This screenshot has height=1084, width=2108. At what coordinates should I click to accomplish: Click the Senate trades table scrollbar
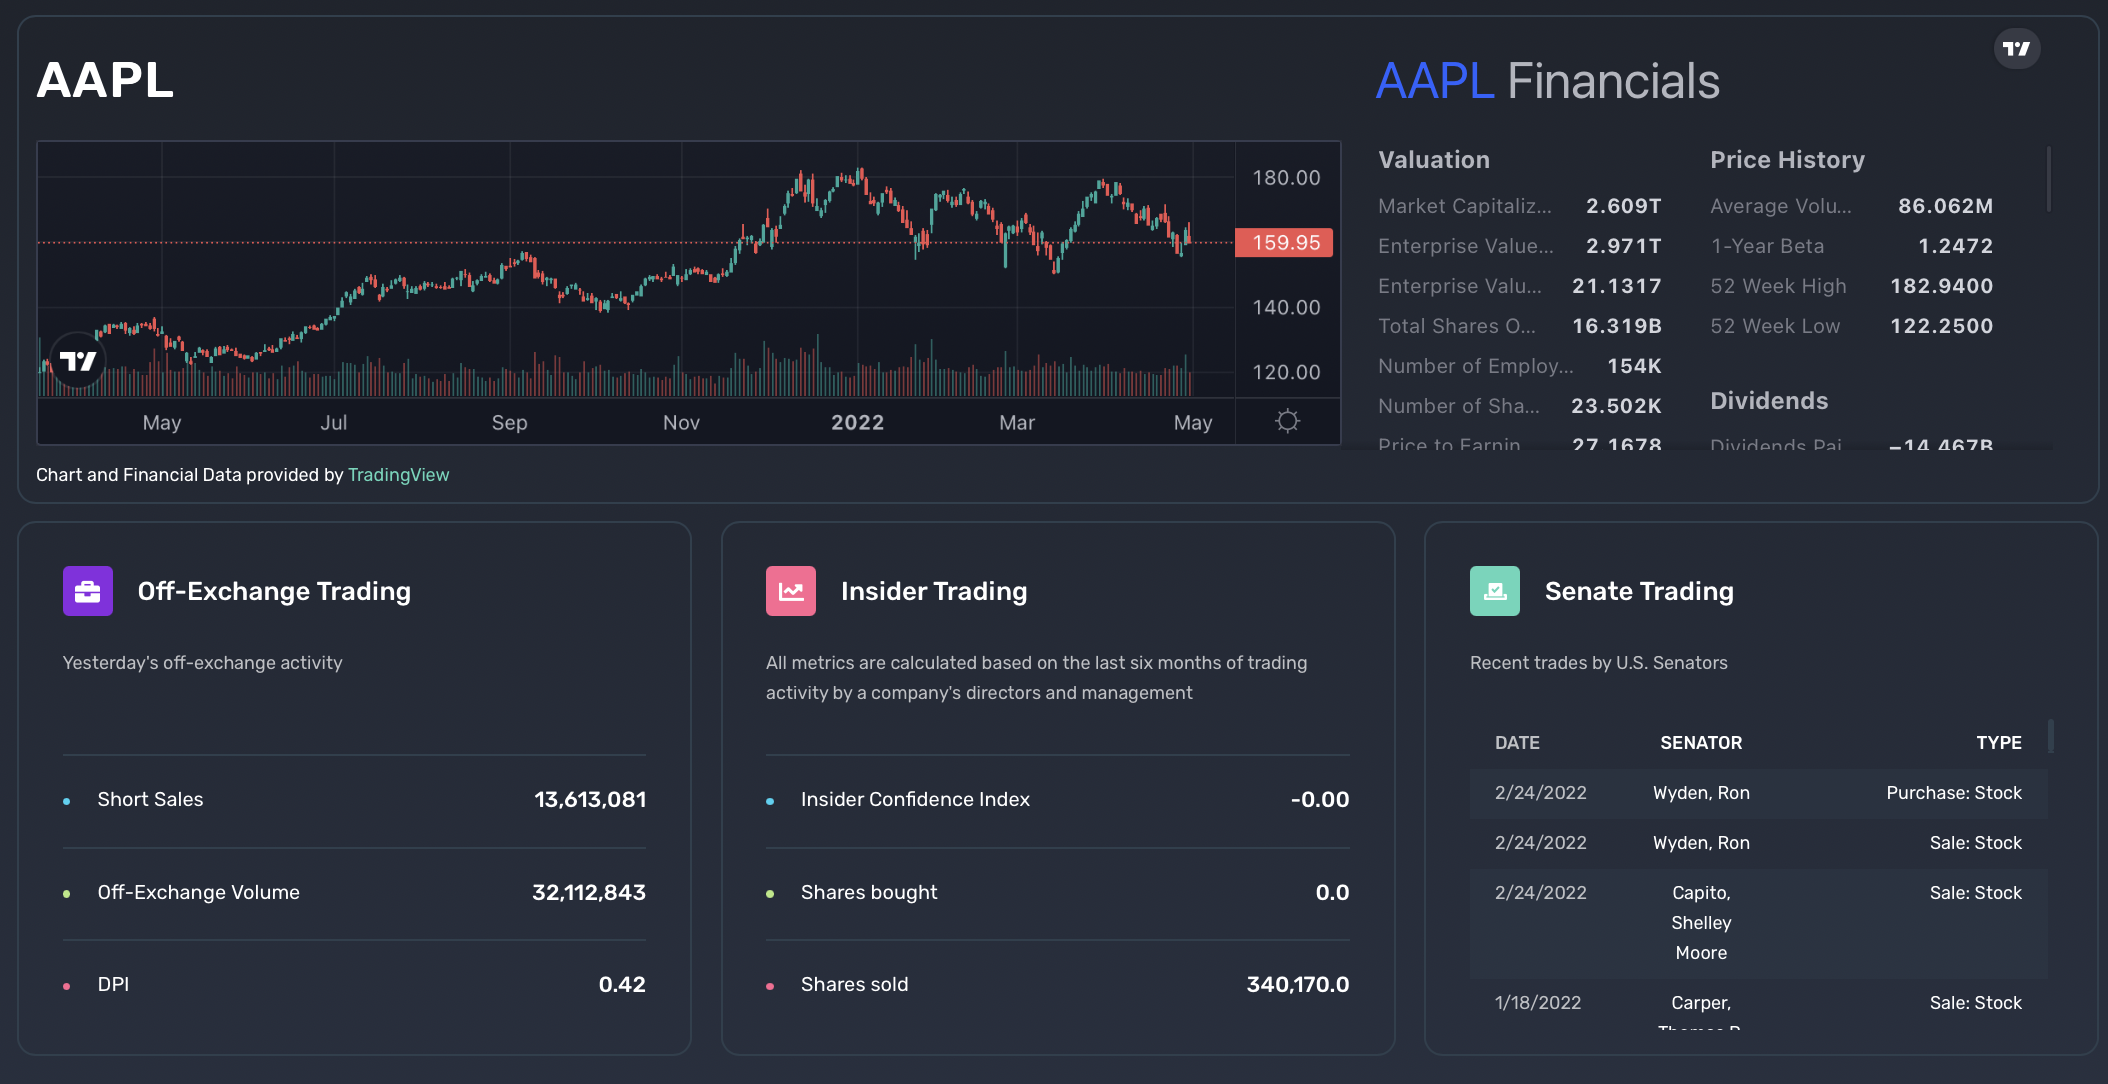(x=2051, y=736)
